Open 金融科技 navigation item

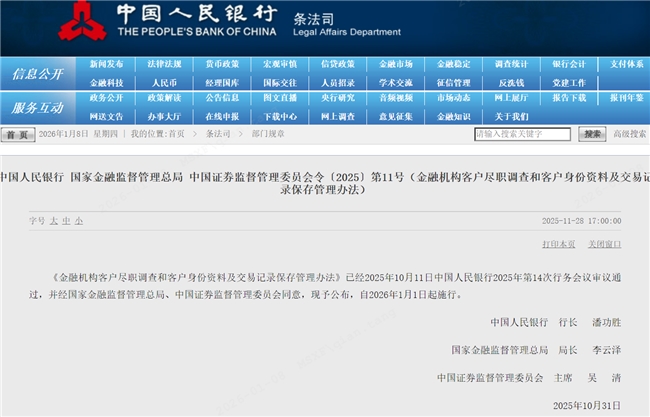(x=107, y=83)
